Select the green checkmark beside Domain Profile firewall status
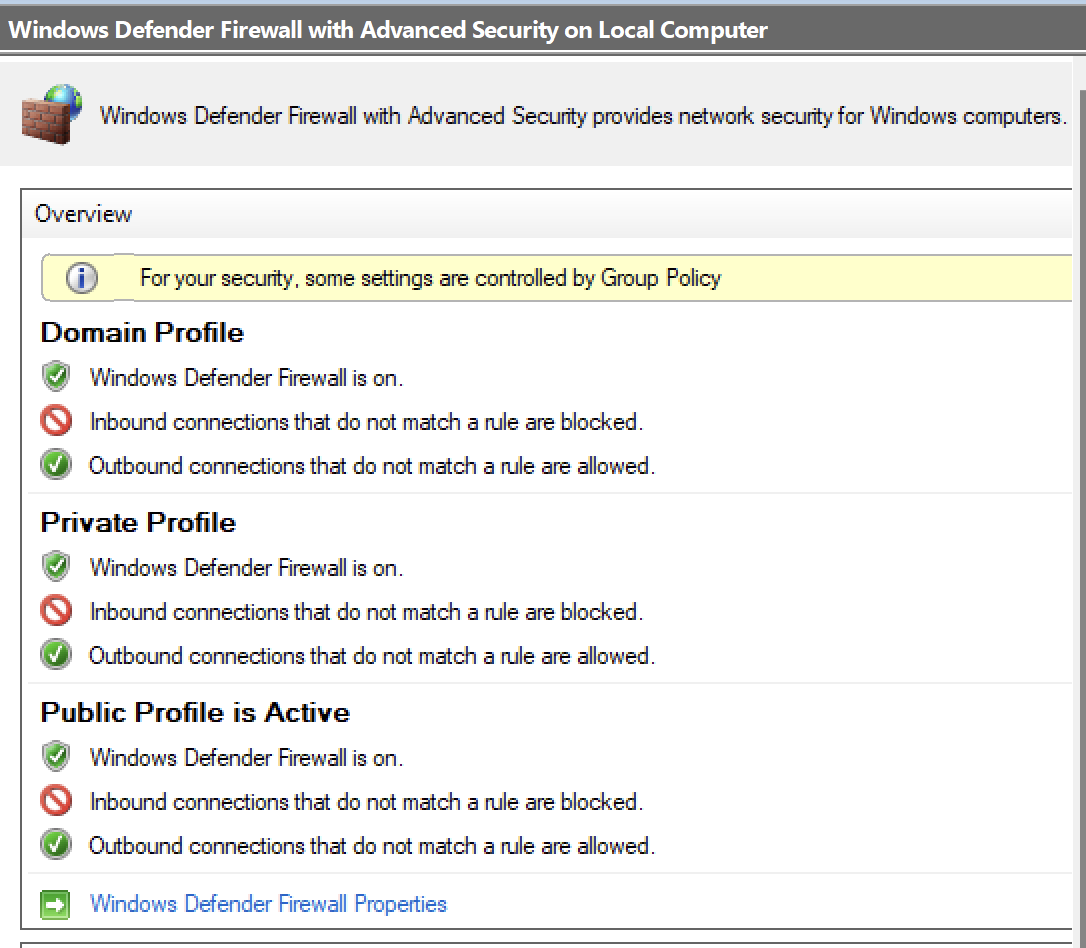Image resolution: width=1086 pixels, height=948 pixels. pos(55,376)
